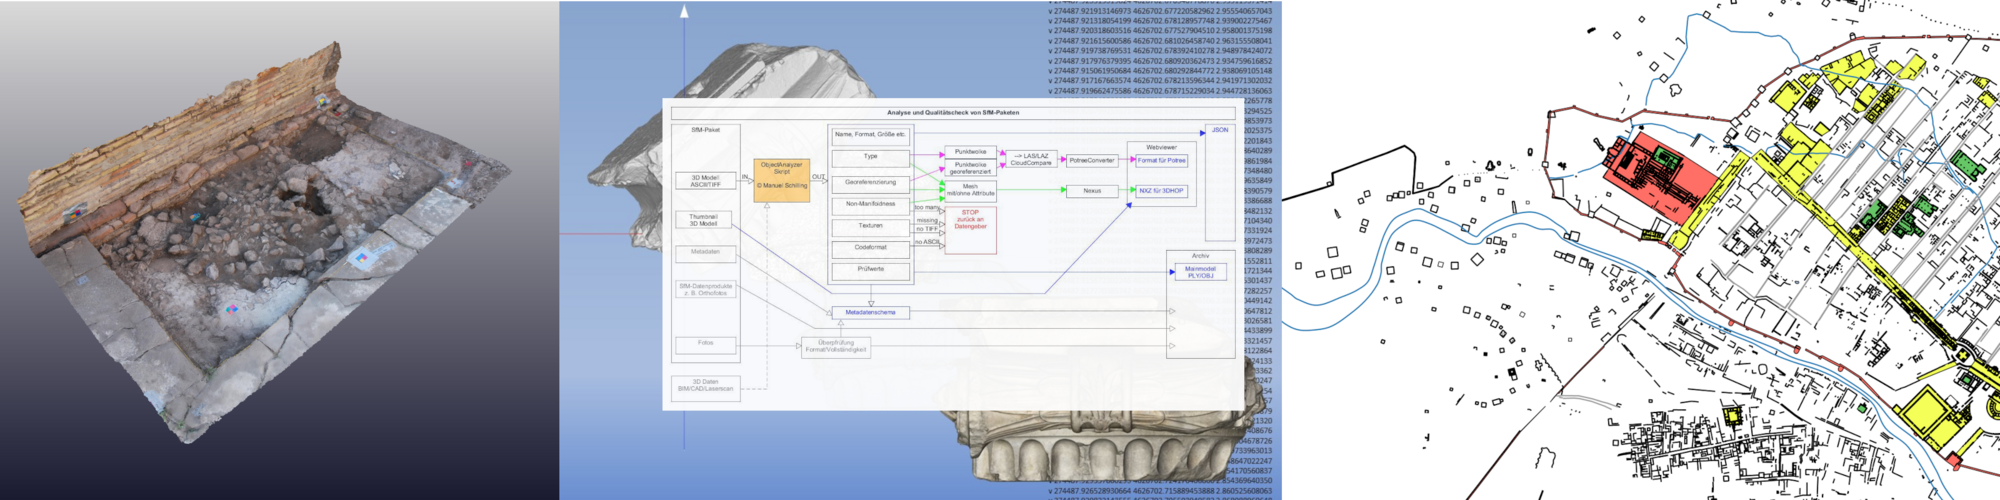The height and width of the screenshot is (500, 2000).
Task: Click the Format für Potree box
Action: tap(1161, 160)
